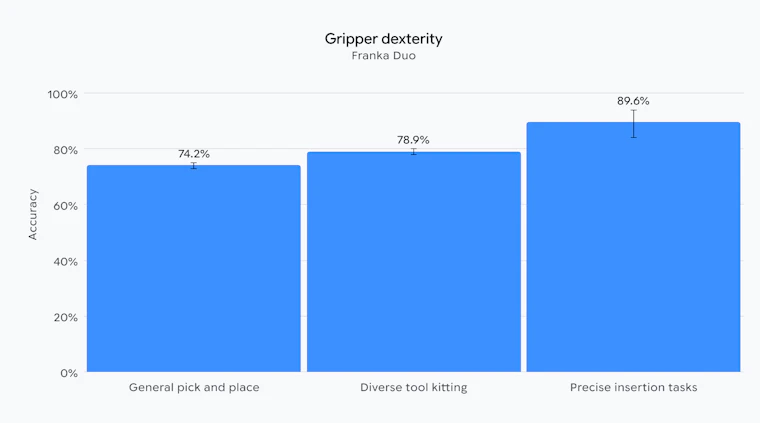Click the 80% axis tick label

click(x=65, y=150)
